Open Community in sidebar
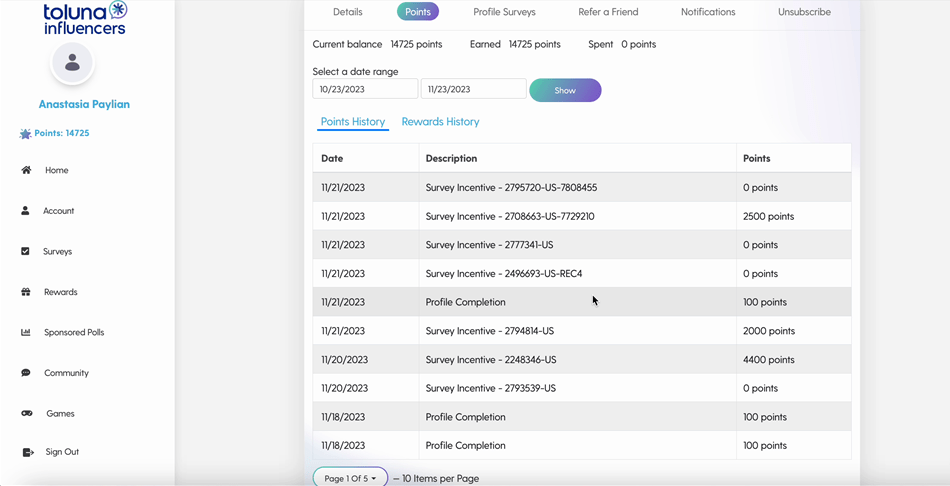 pos(67,373)
